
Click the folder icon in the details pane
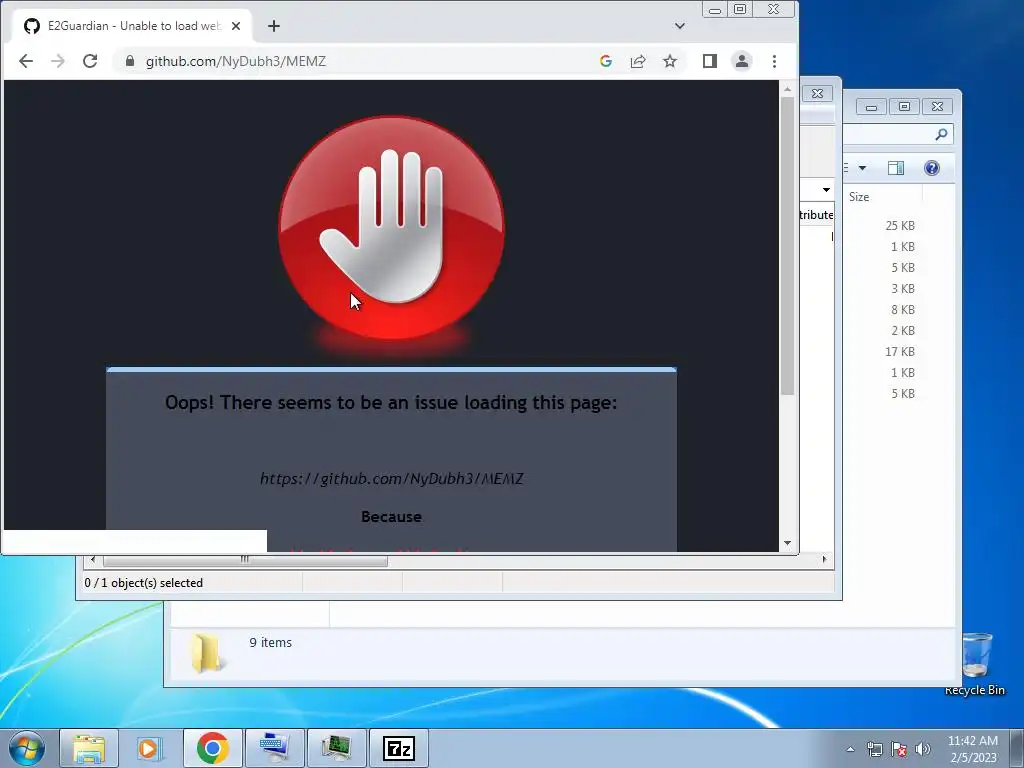tap(207, 652)
